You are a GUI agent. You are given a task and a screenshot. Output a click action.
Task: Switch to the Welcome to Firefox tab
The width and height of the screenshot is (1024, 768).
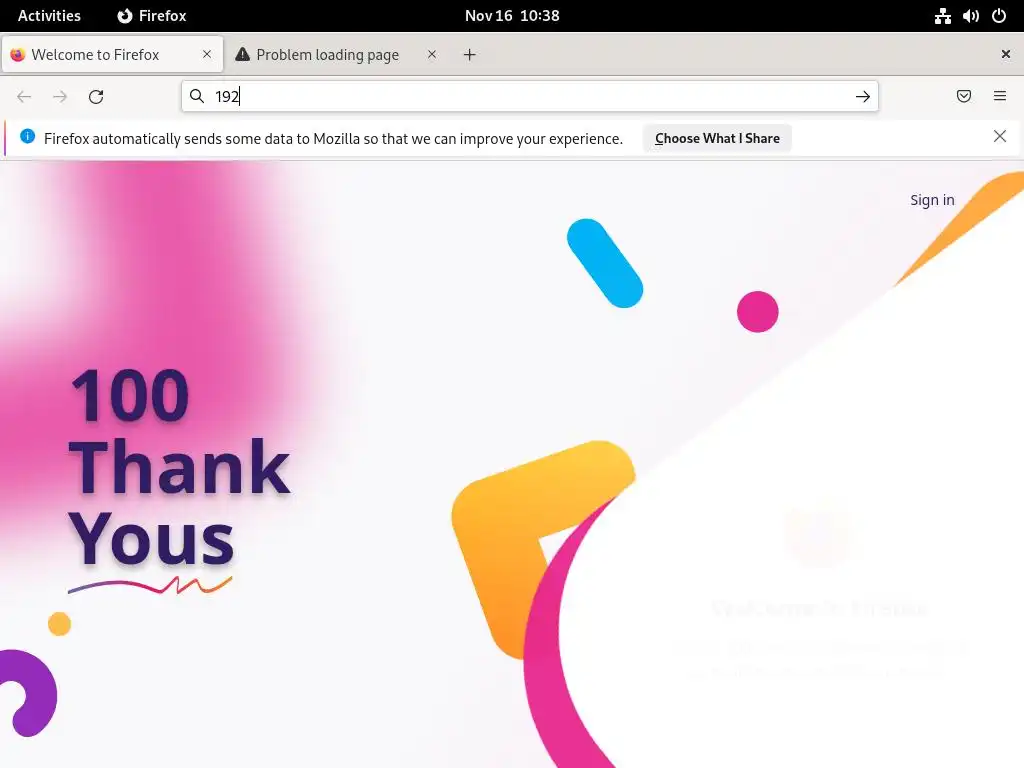coord(112,54)
